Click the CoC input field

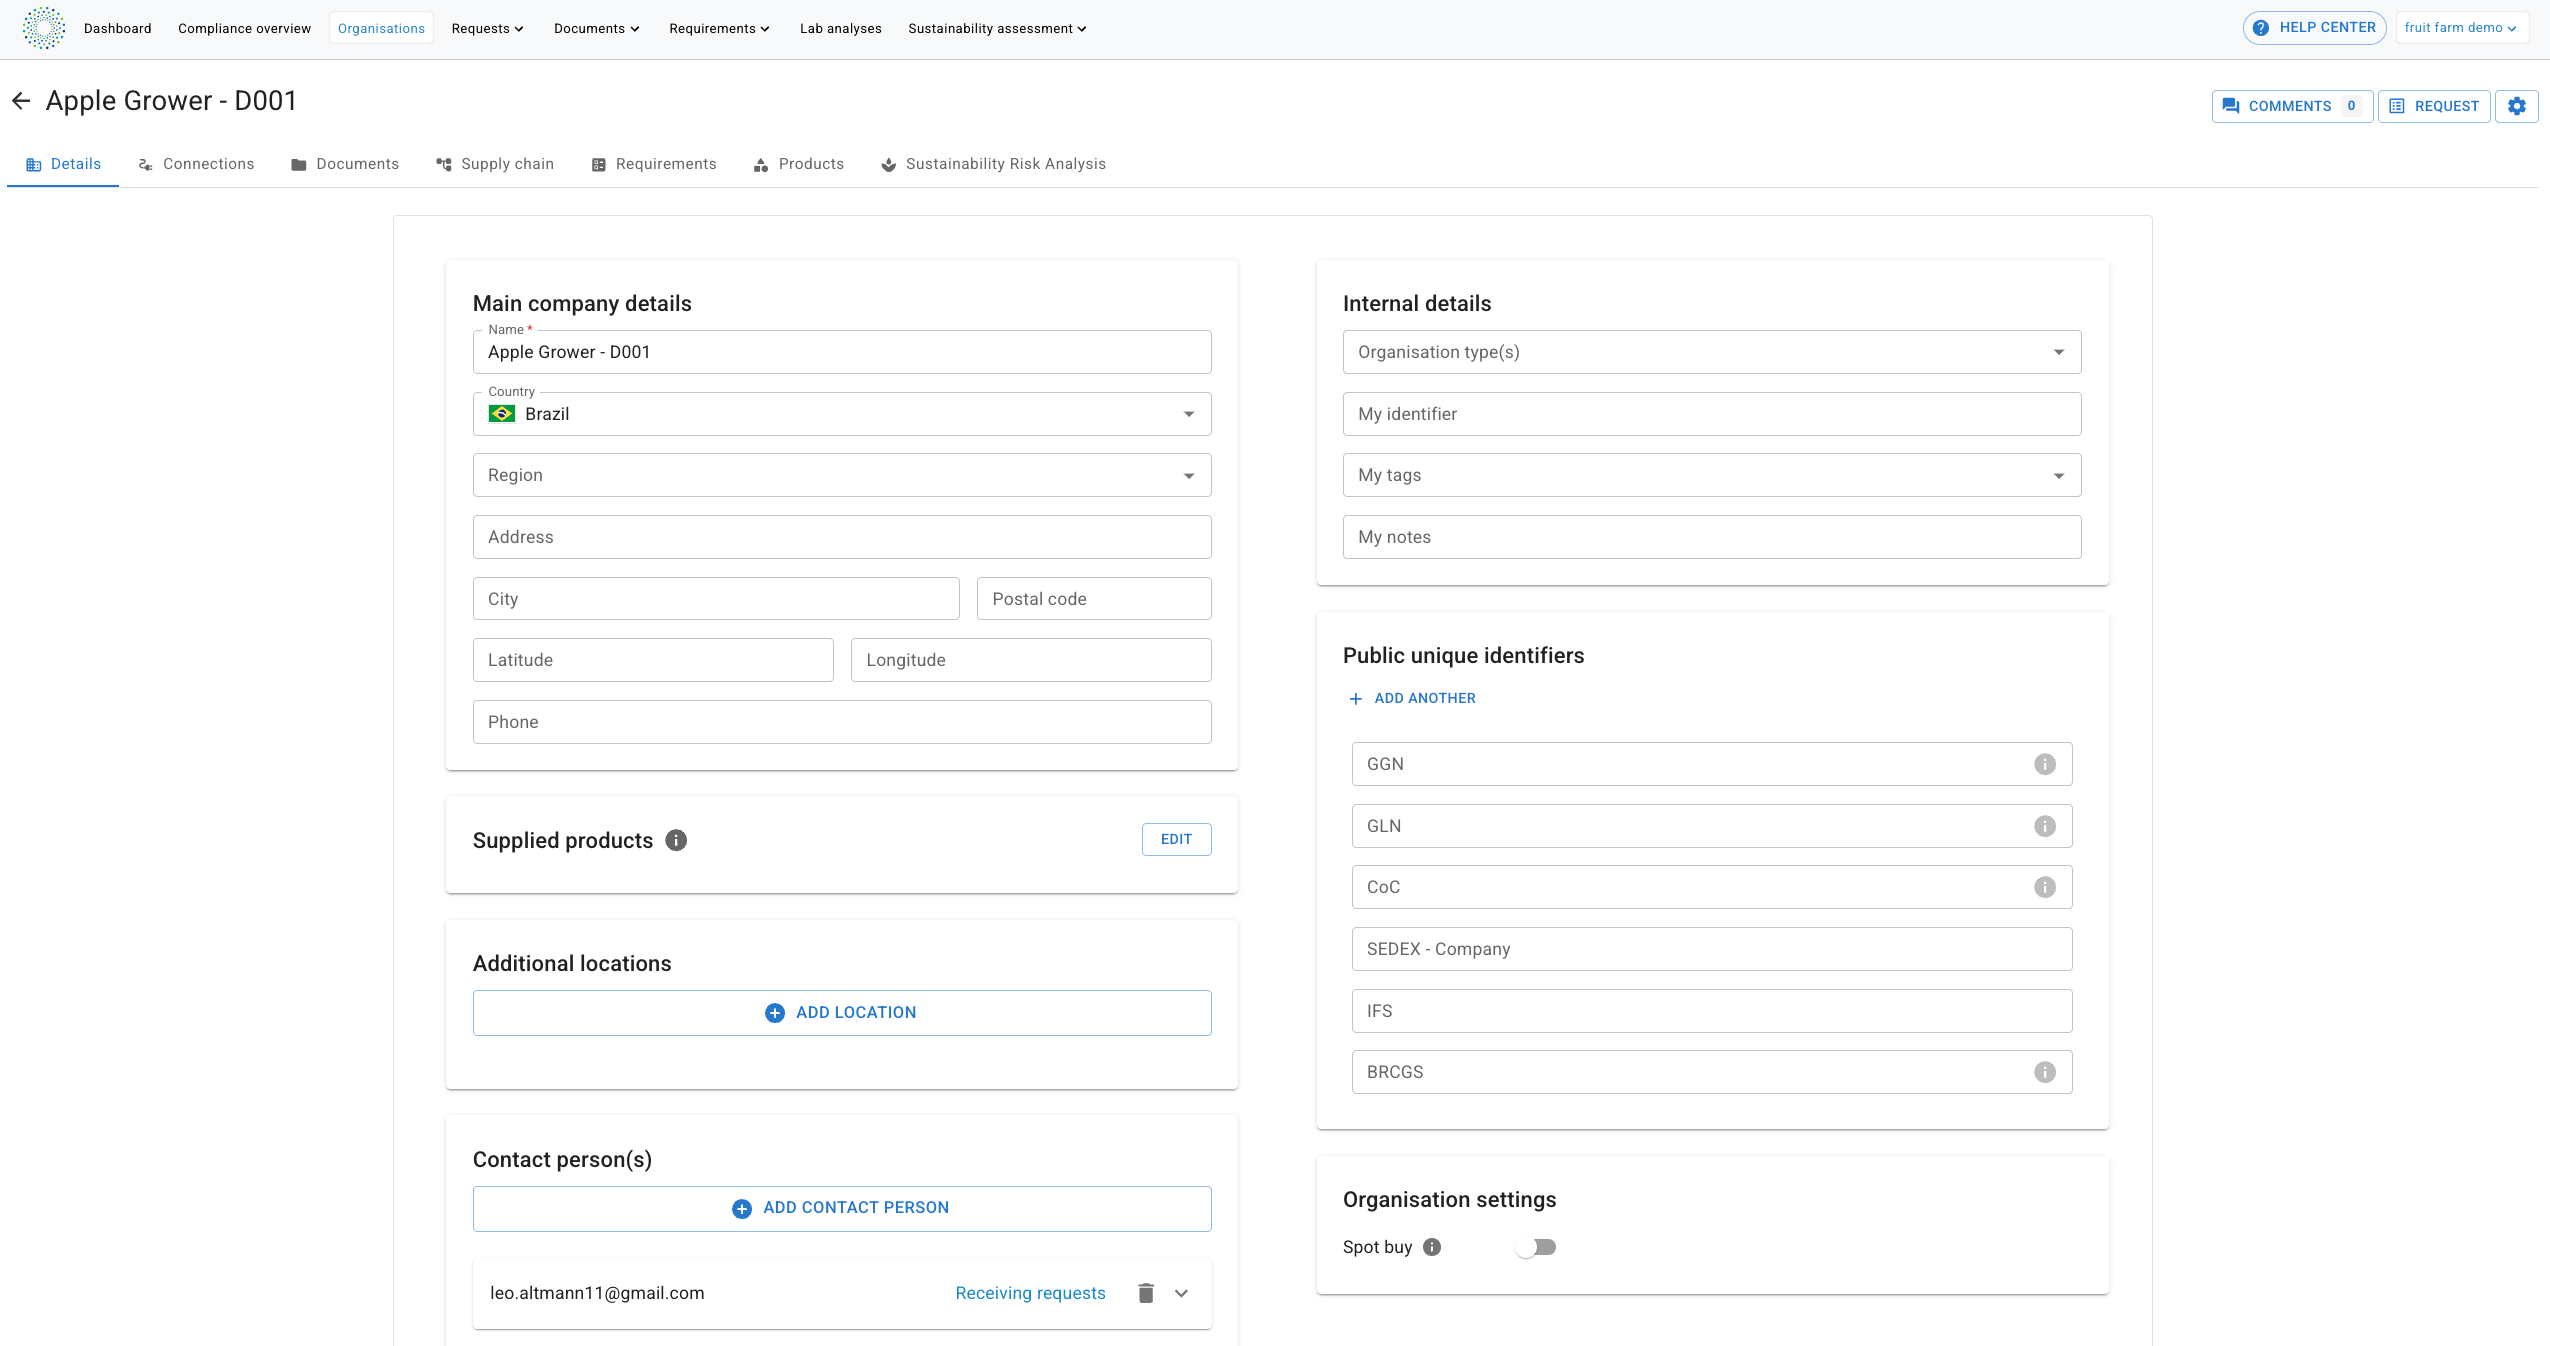coord(1712,887)
